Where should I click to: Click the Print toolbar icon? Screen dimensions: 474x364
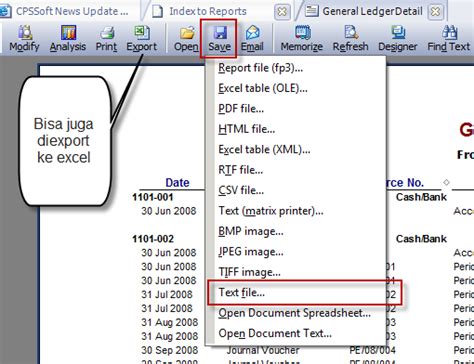click(106, 39)
